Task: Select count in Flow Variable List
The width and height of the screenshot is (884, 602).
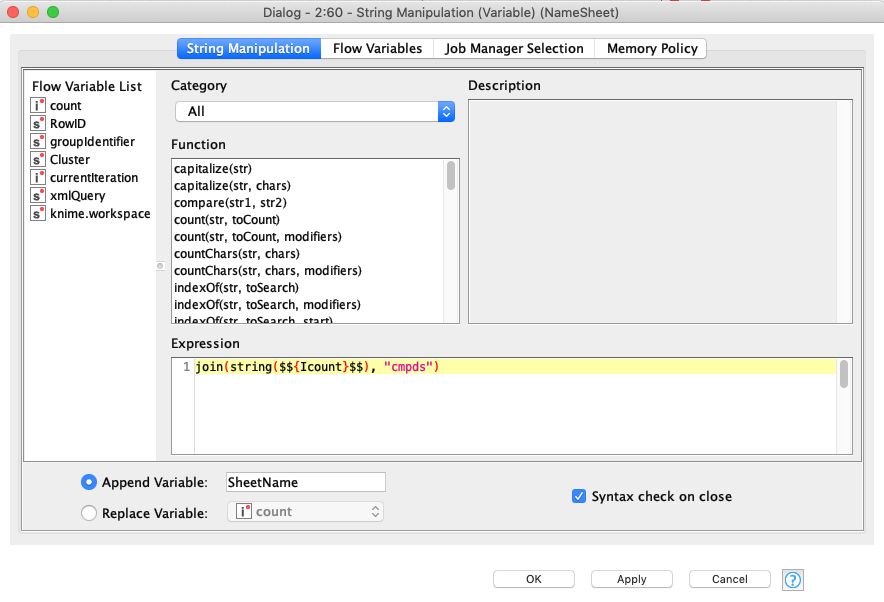Action: (65, 105)
